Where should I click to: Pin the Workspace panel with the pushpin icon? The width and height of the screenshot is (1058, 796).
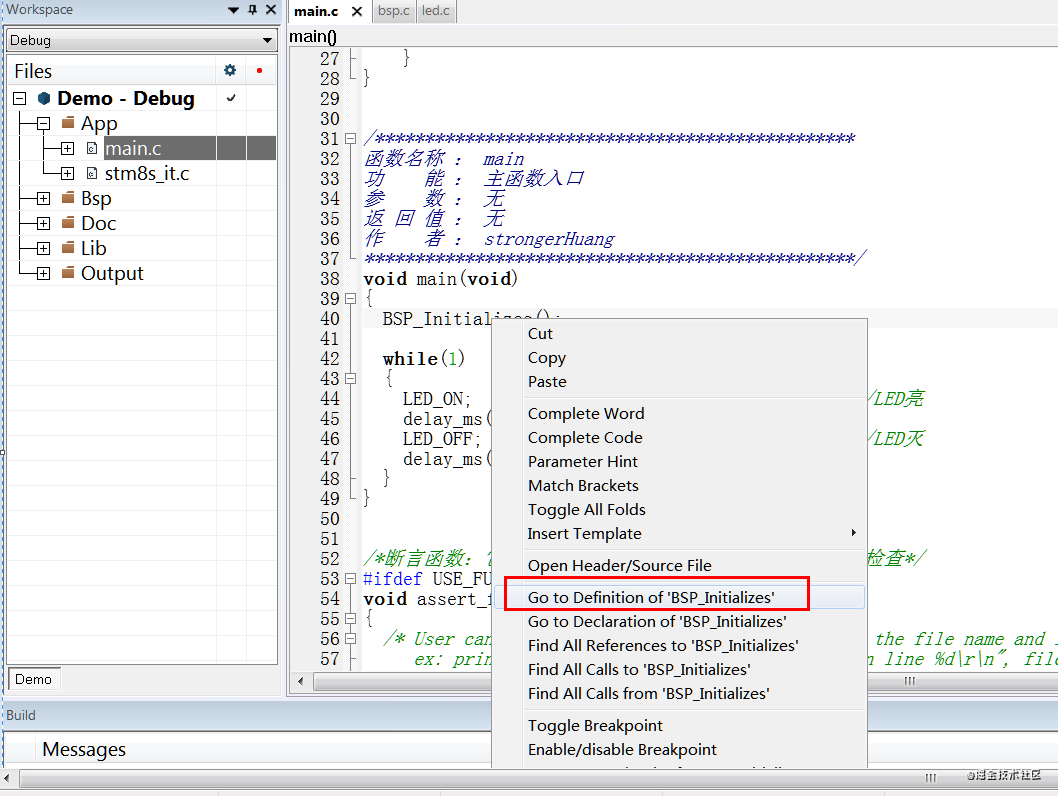click(252, 10)
